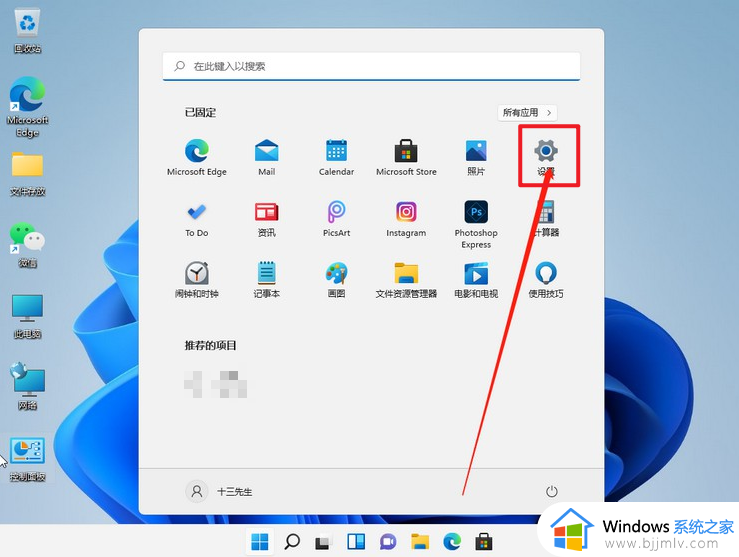Open the 资讯 news app
The width and height of the screenshot is (739, 557).
click(x=266, y=219)
